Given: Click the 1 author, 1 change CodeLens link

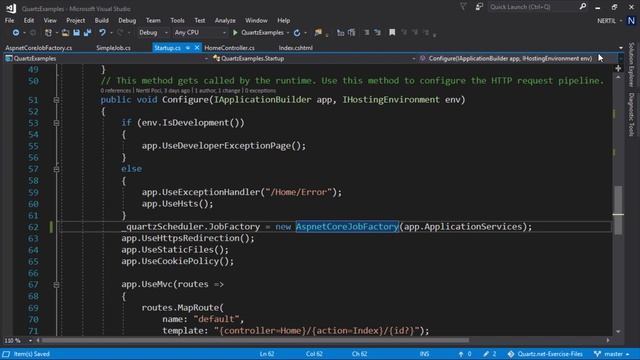Looking at the screenshot, I should [x=217, y=91].
